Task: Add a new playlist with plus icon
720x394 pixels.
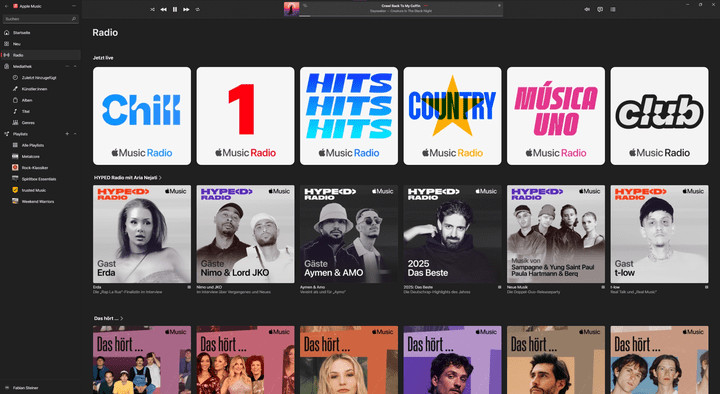Action: click(67, 134)
